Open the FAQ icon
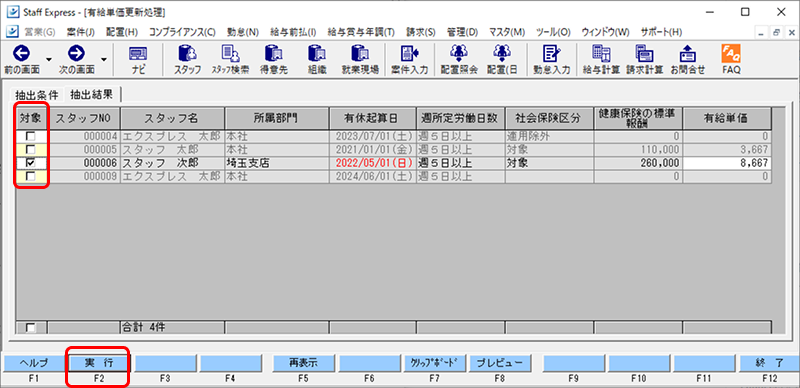Viewport: 800px width, 388px height. 731,54
